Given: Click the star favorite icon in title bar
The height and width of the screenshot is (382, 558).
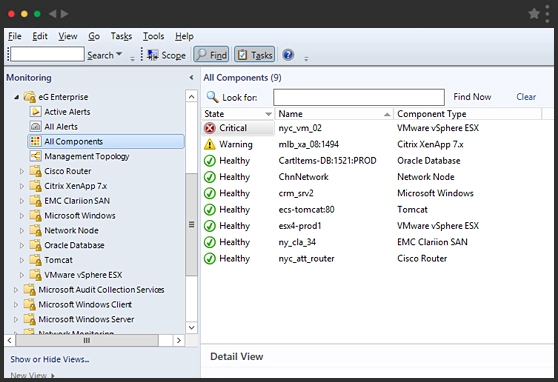Looking at the screenshot, I should [x=534, y=14].
